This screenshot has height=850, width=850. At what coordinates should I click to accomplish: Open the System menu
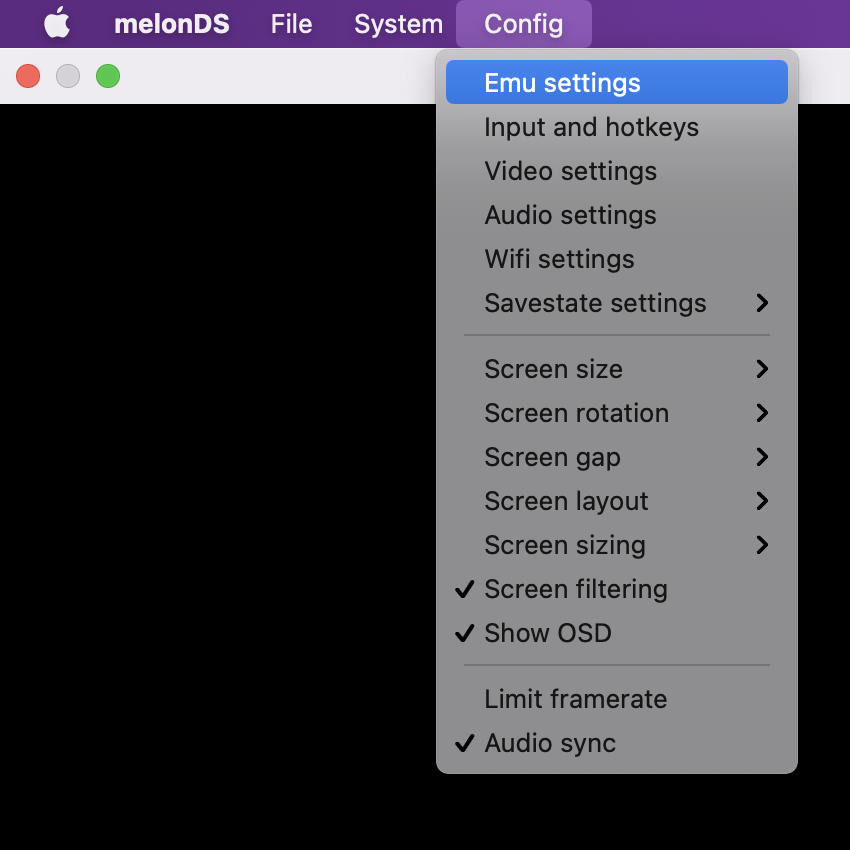pyautogui.click(x=397, y=24)
